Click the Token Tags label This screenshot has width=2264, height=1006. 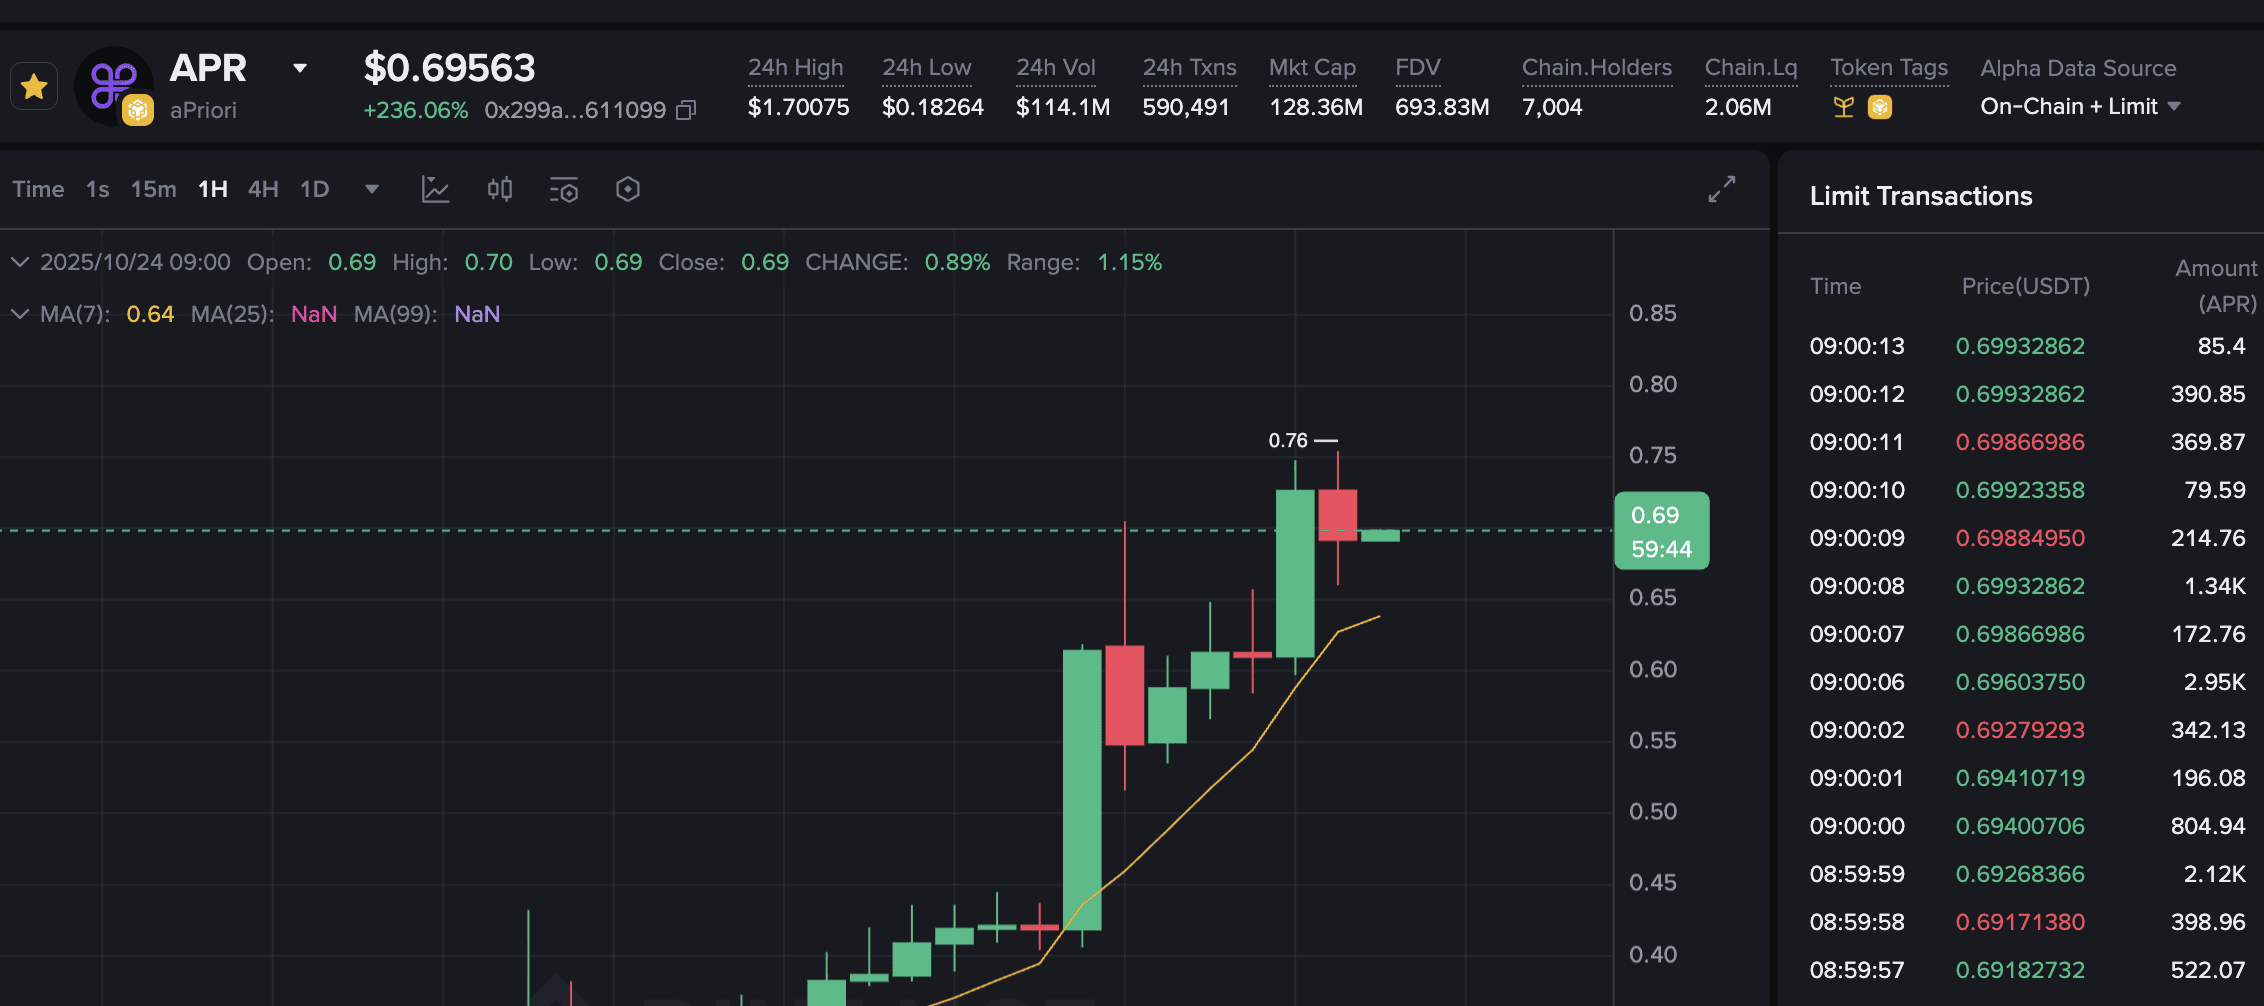(x=1889, y=67)
